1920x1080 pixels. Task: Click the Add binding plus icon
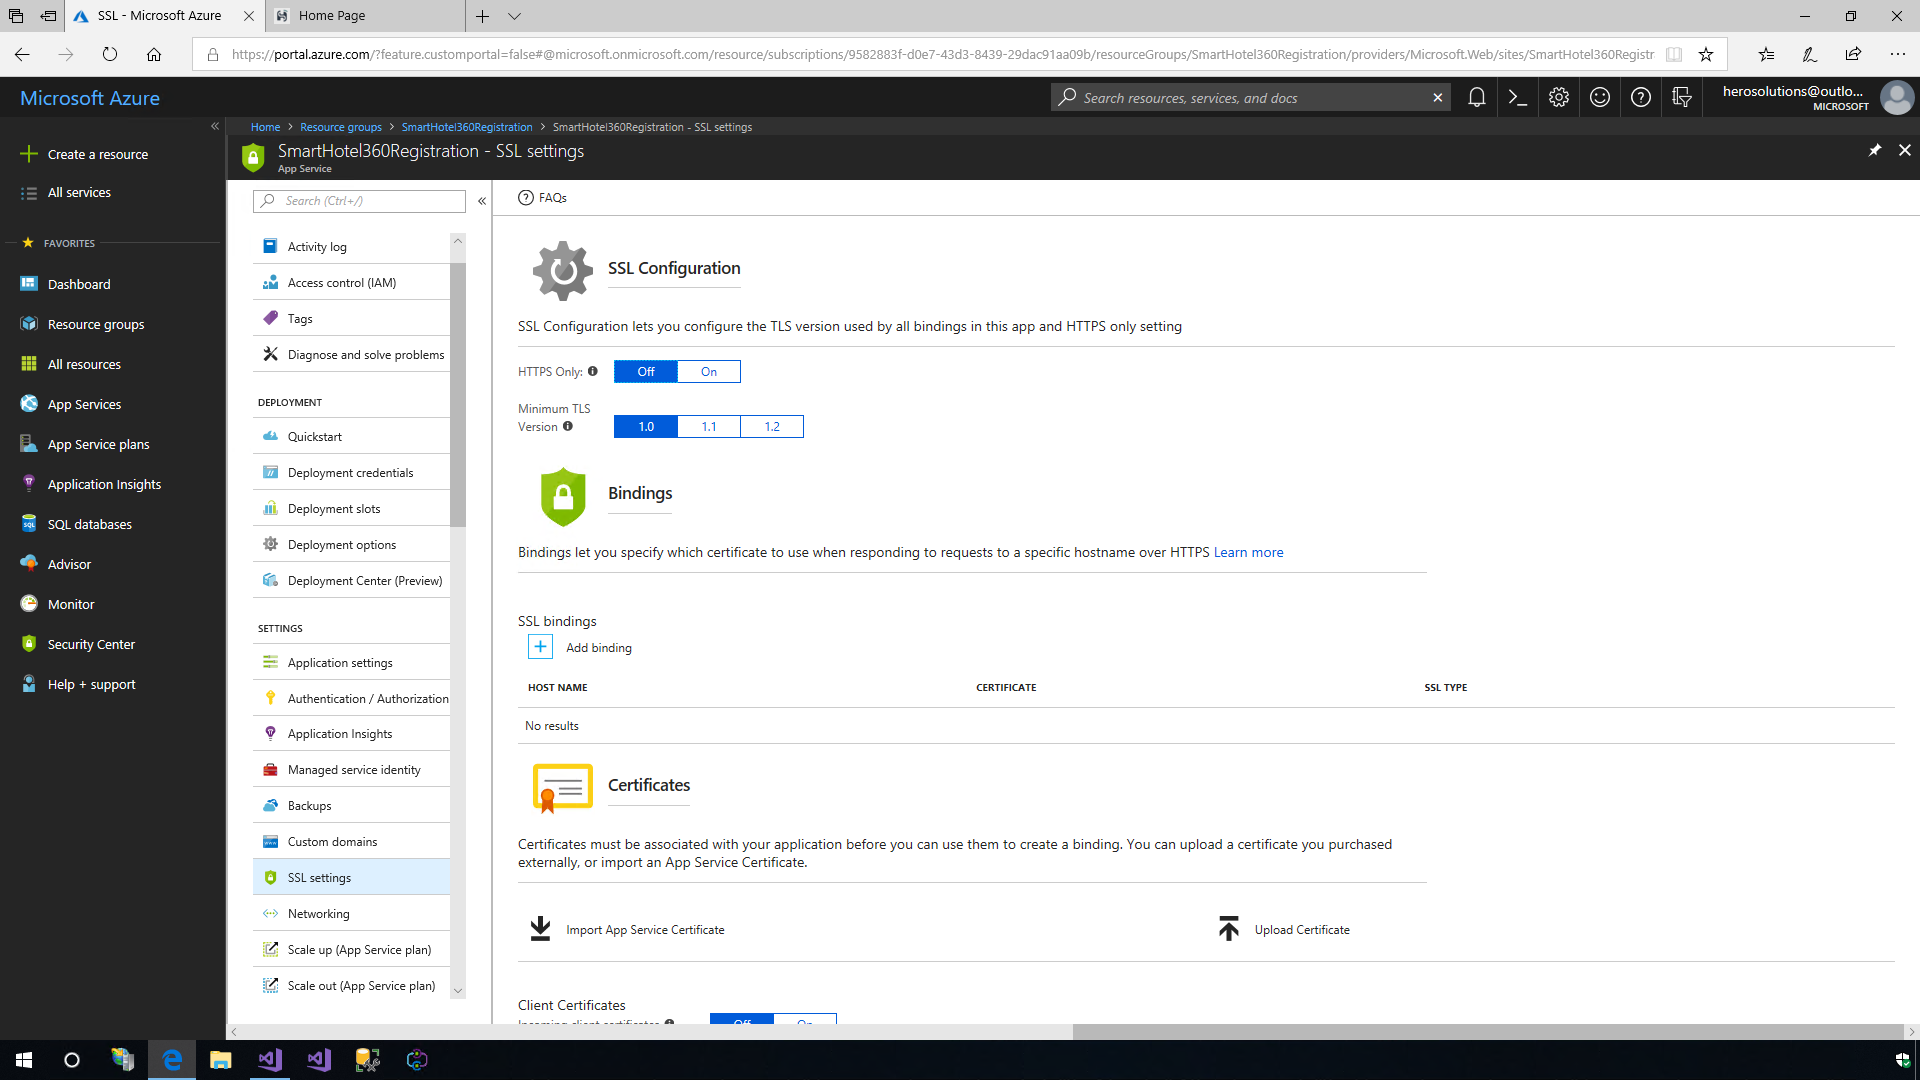coord(540,647)
